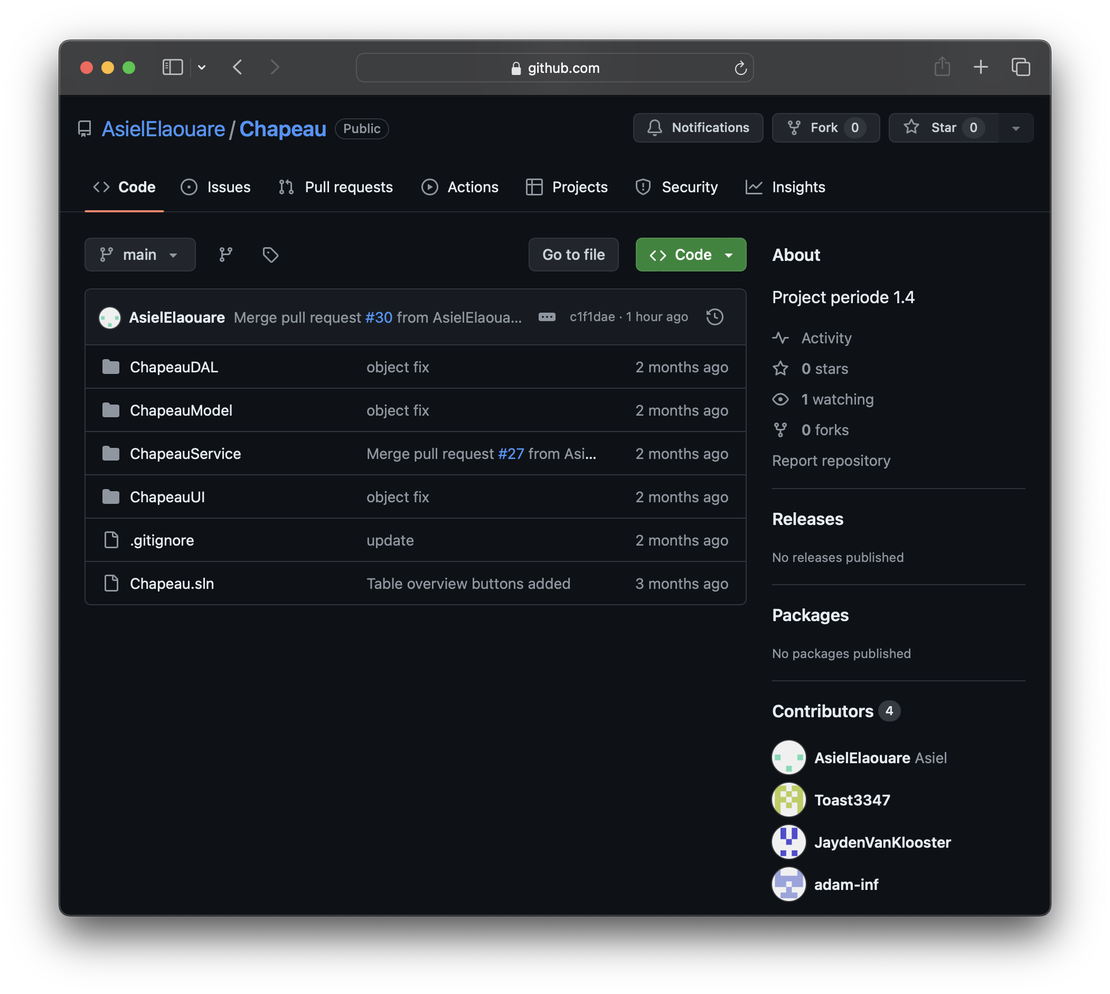Click the notifications bell icon

(x=654, y=127)
